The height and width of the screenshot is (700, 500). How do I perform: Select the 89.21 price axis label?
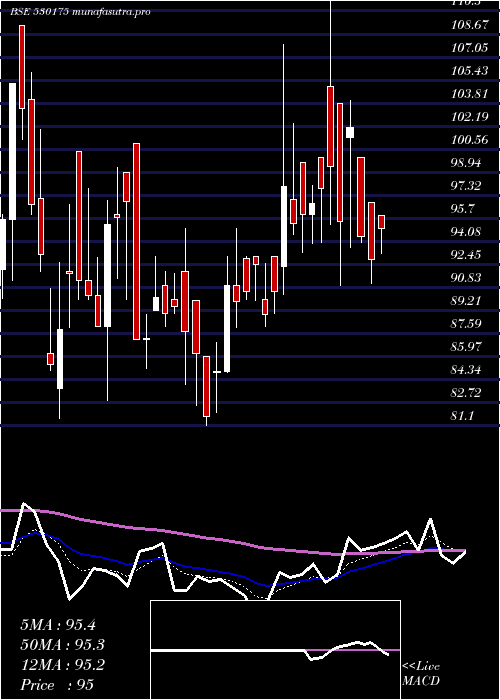point(466,301)
